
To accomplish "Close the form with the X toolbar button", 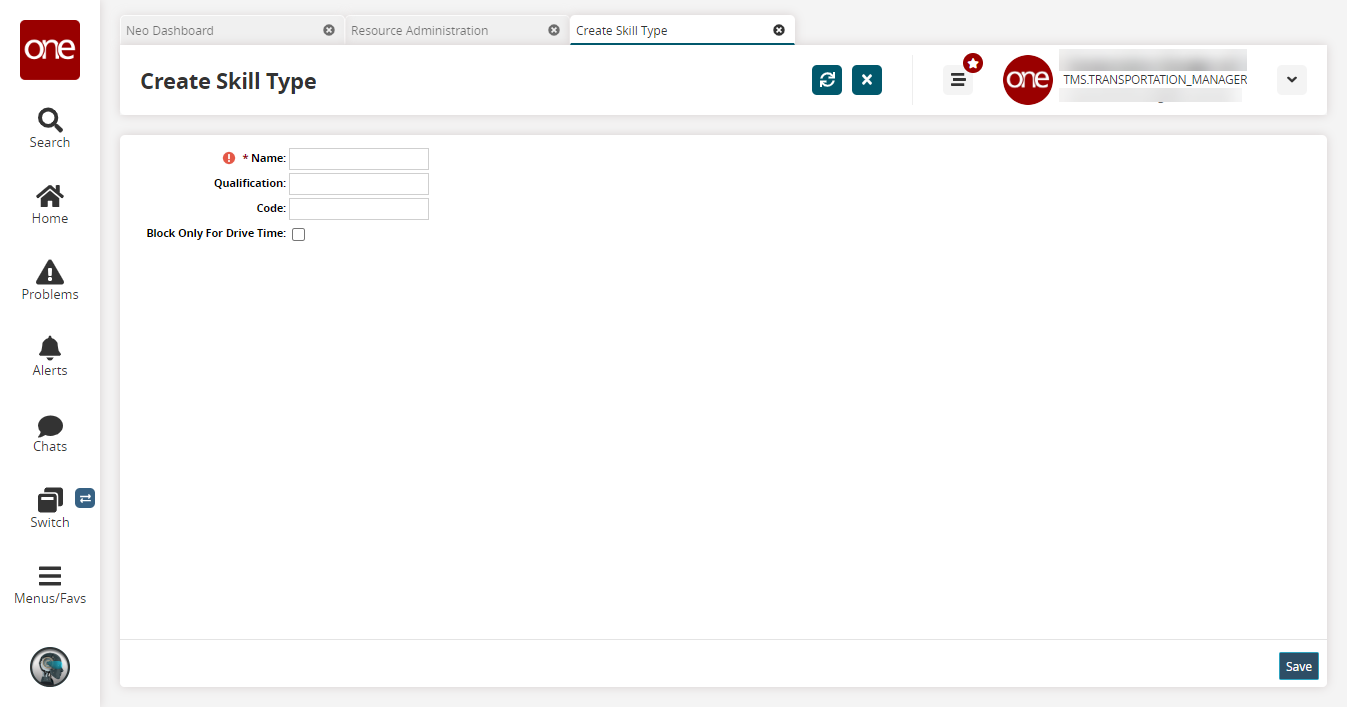I will click(x=867, y=80).
